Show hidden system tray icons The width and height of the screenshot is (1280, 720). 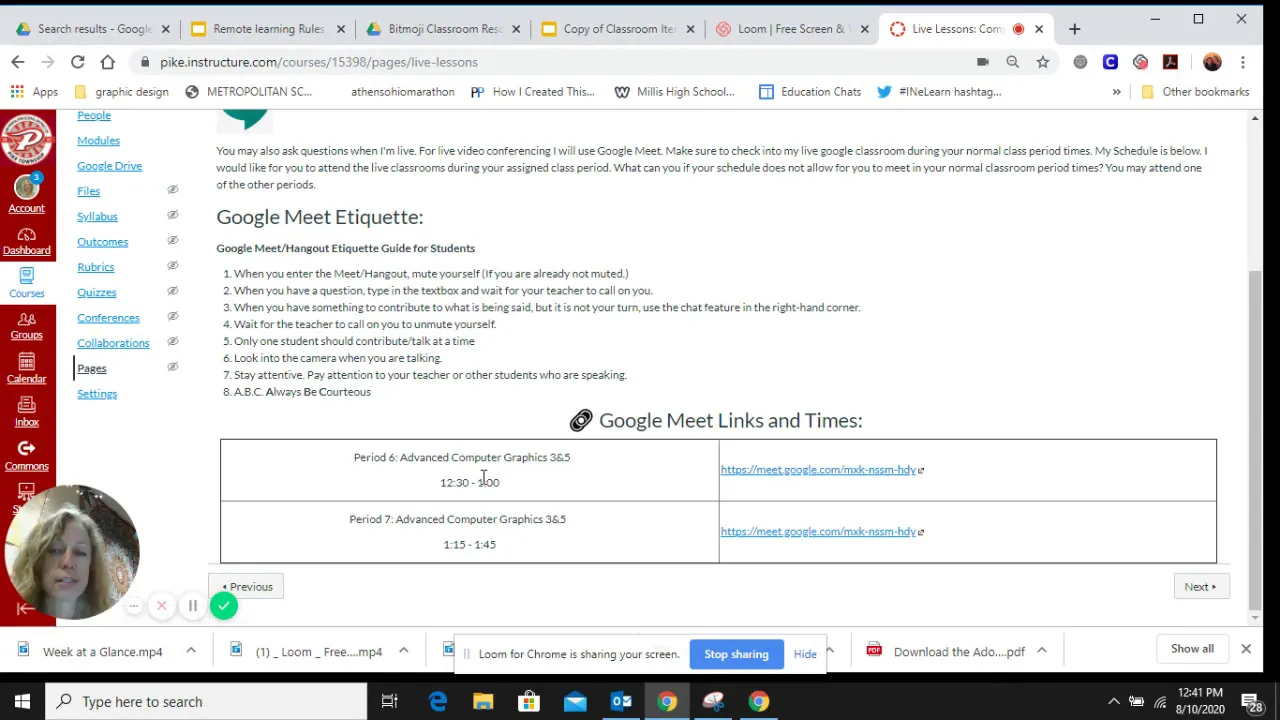coord(1113,701)
